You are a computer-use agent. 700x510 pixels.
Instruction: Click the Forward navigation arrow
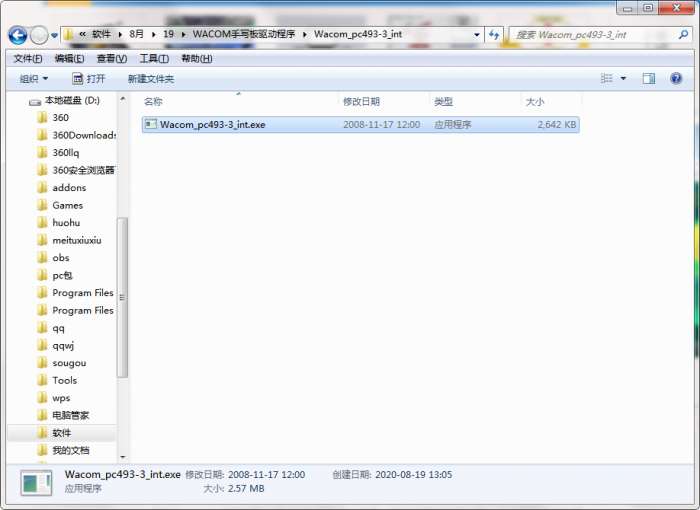point(39,35)
